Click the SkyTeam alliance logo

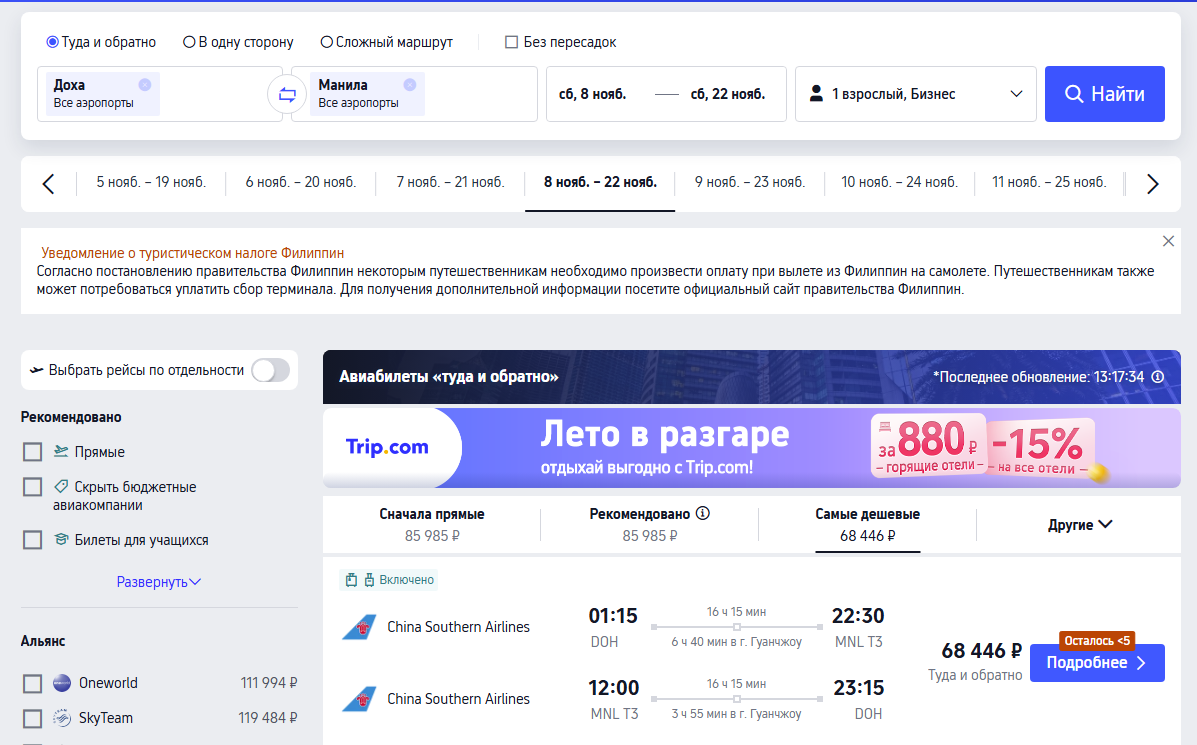pos(62,718)
